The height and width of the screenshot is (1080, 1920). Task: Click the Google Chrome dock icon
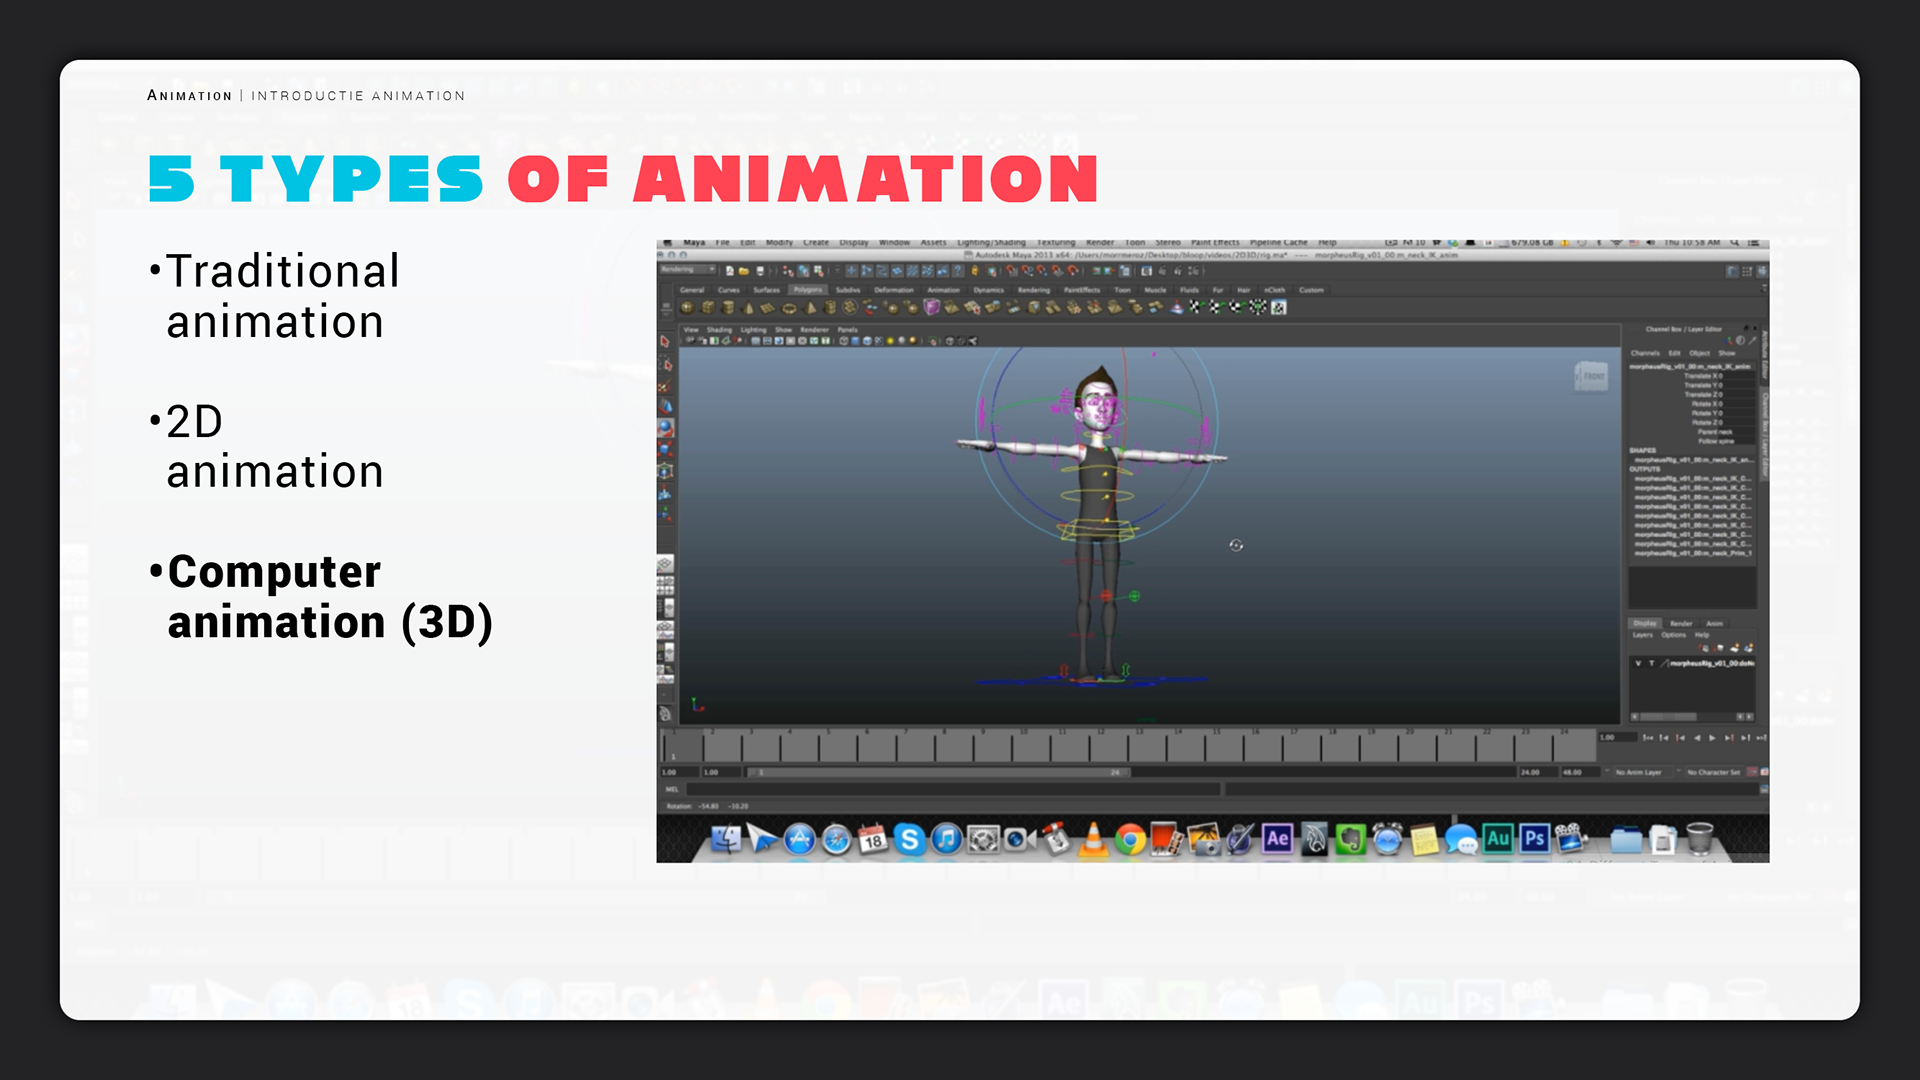[1130, 839]
